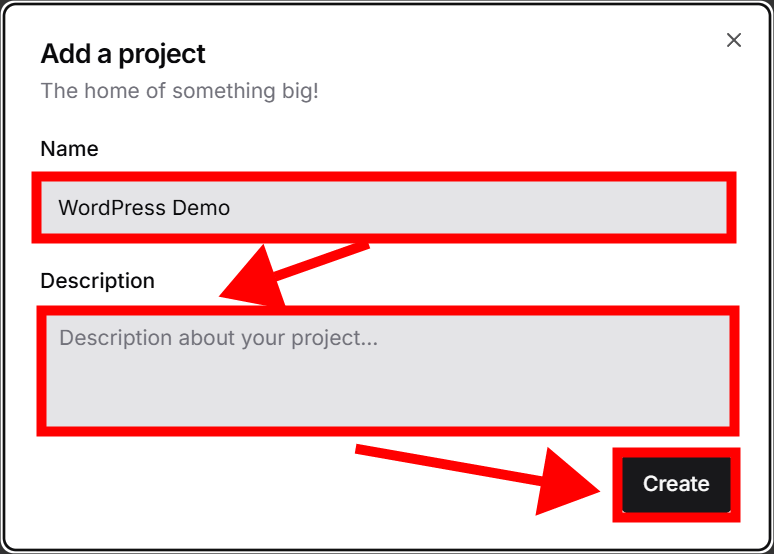Click the Add a project heading

[x=123, y=54]
